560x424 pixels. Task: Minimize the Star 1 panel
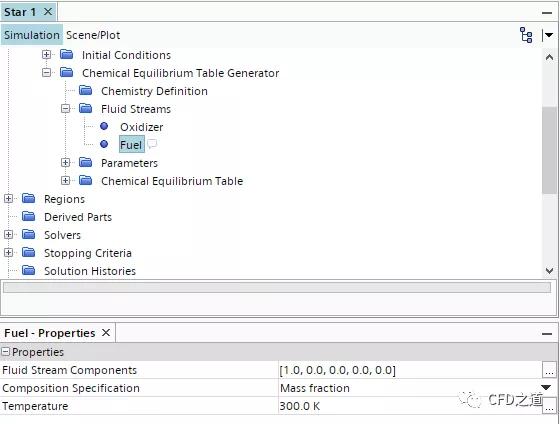tap(547, 13)
